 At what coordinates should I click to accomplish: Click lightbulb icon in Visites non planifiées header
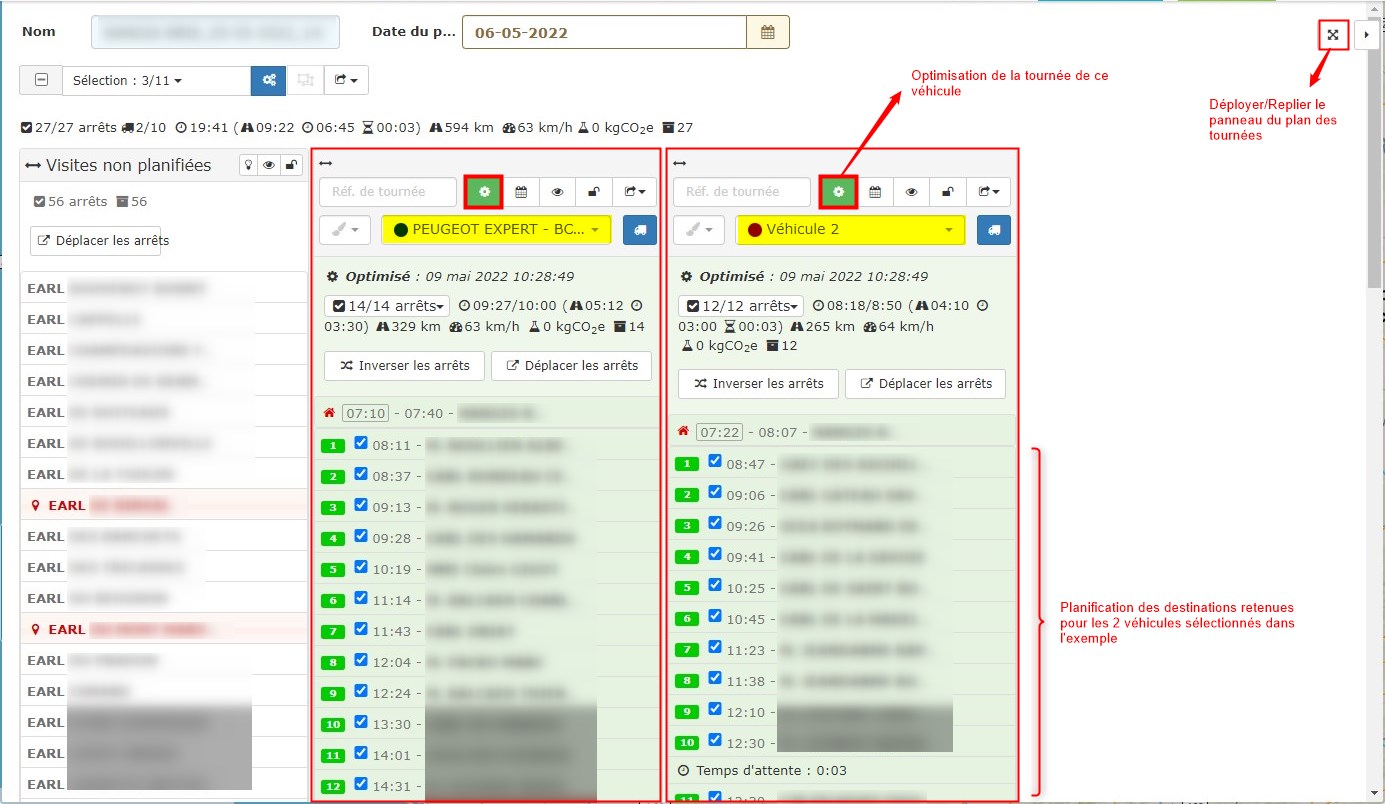pyautogui.click(x=248, y=166)
